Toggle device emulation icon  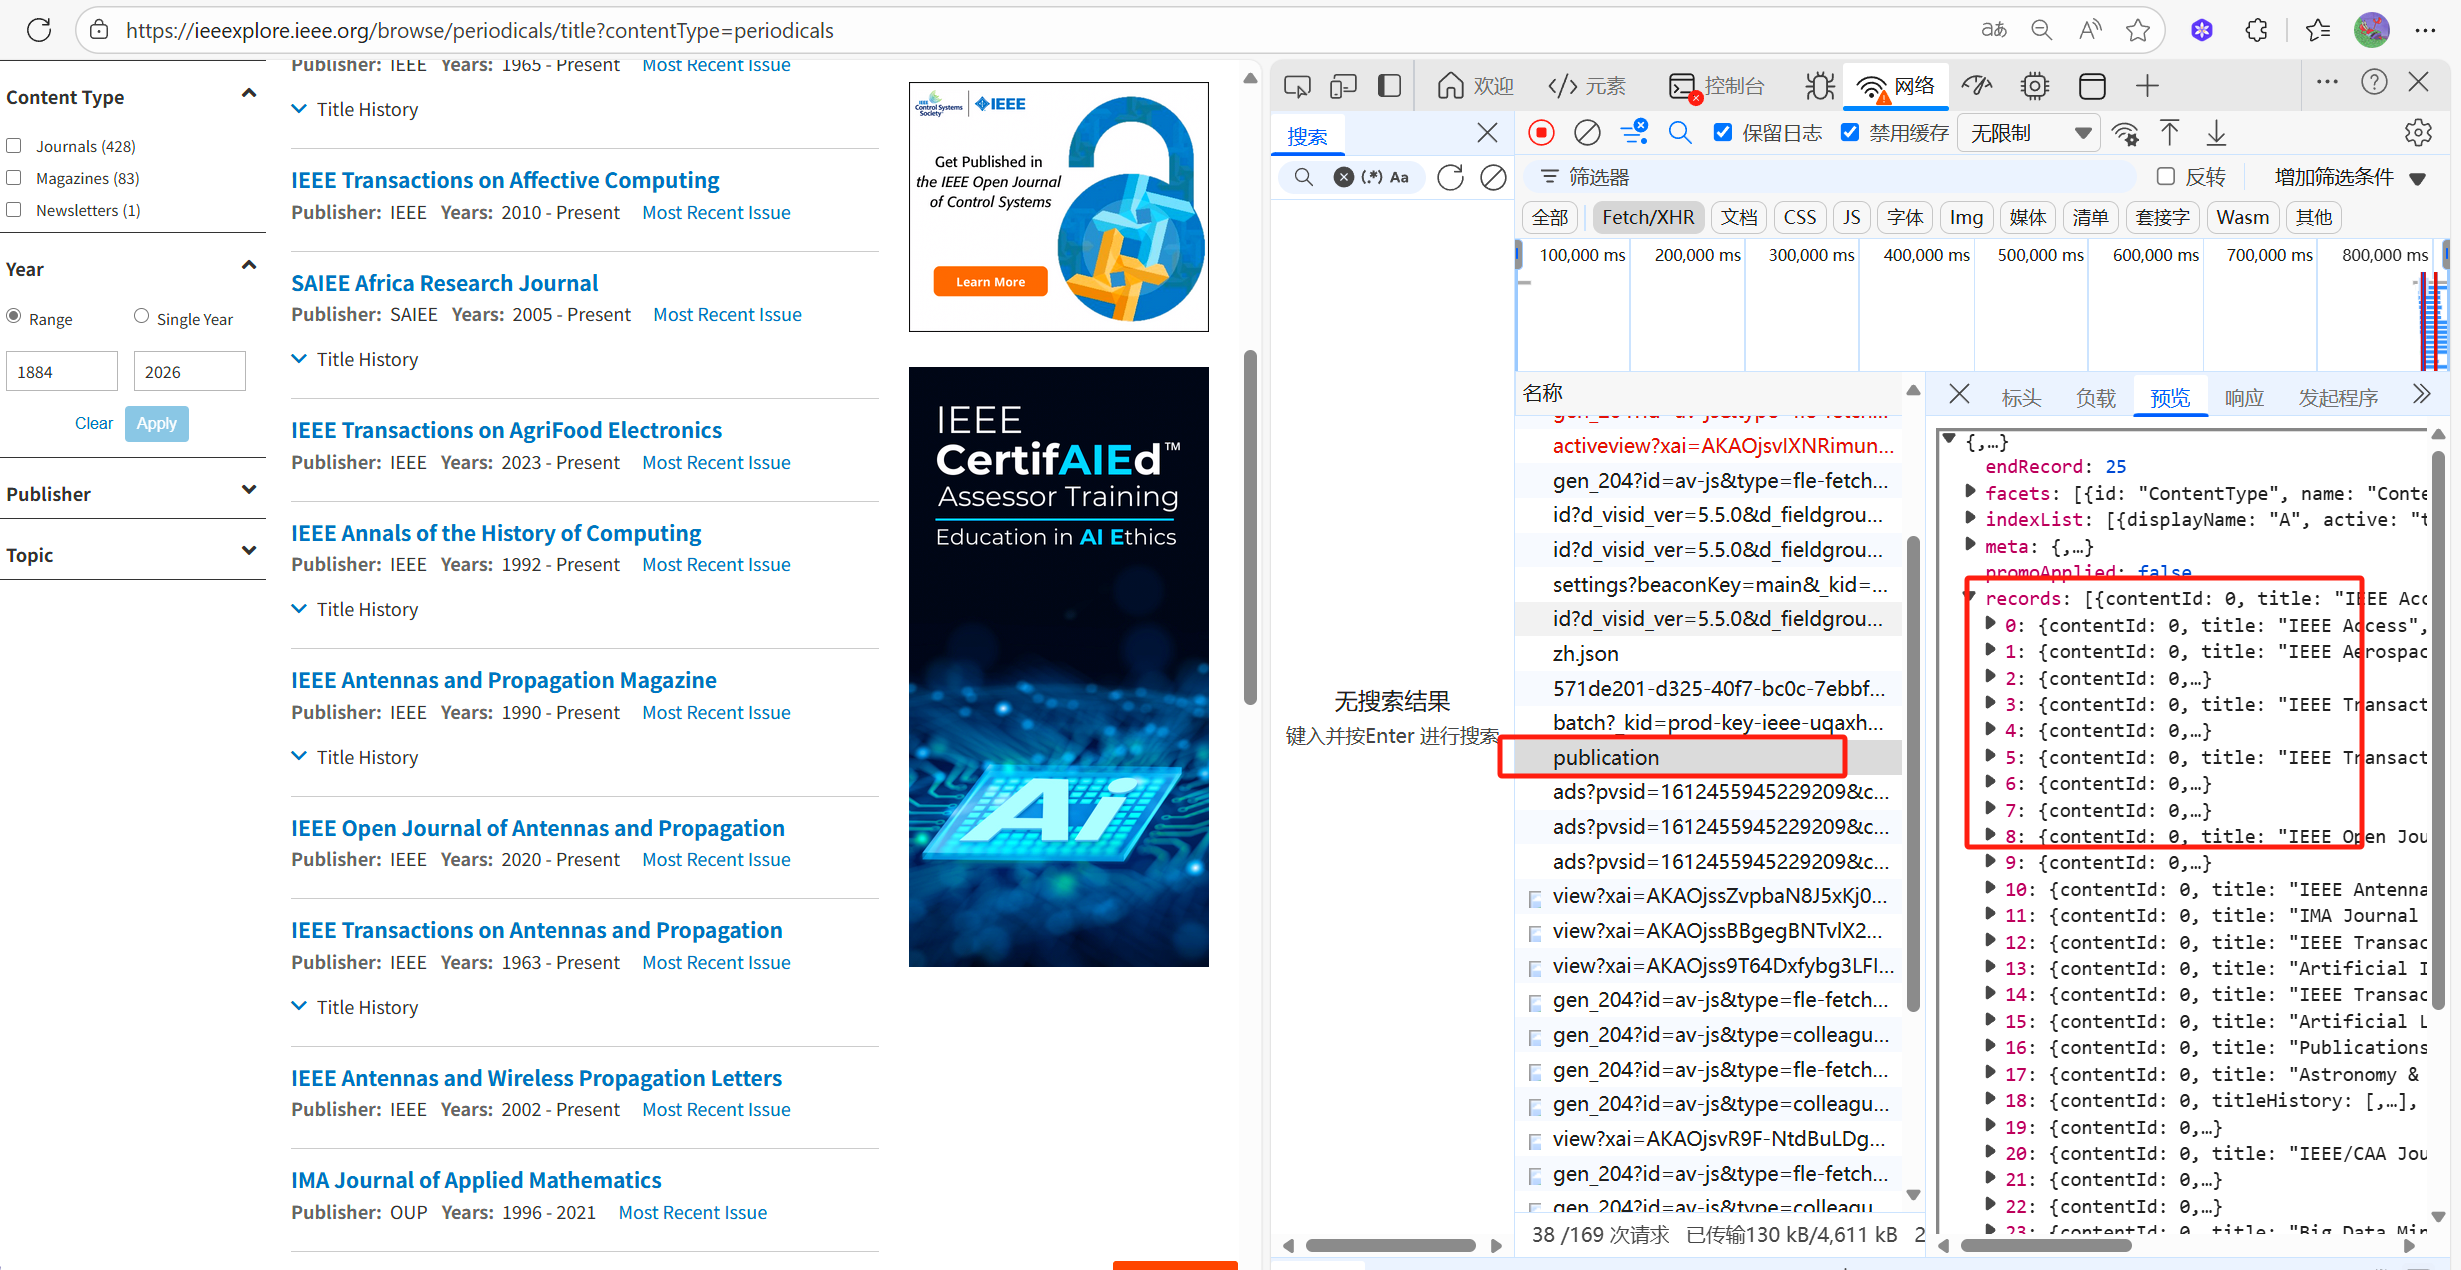point(1343,87)
